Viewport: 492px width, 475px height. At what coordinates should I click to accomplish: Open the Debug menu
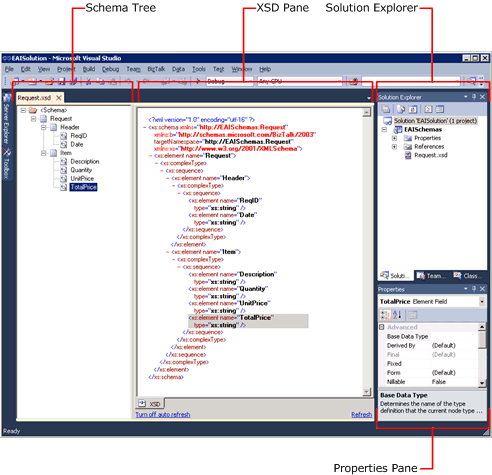pos(111,69)
